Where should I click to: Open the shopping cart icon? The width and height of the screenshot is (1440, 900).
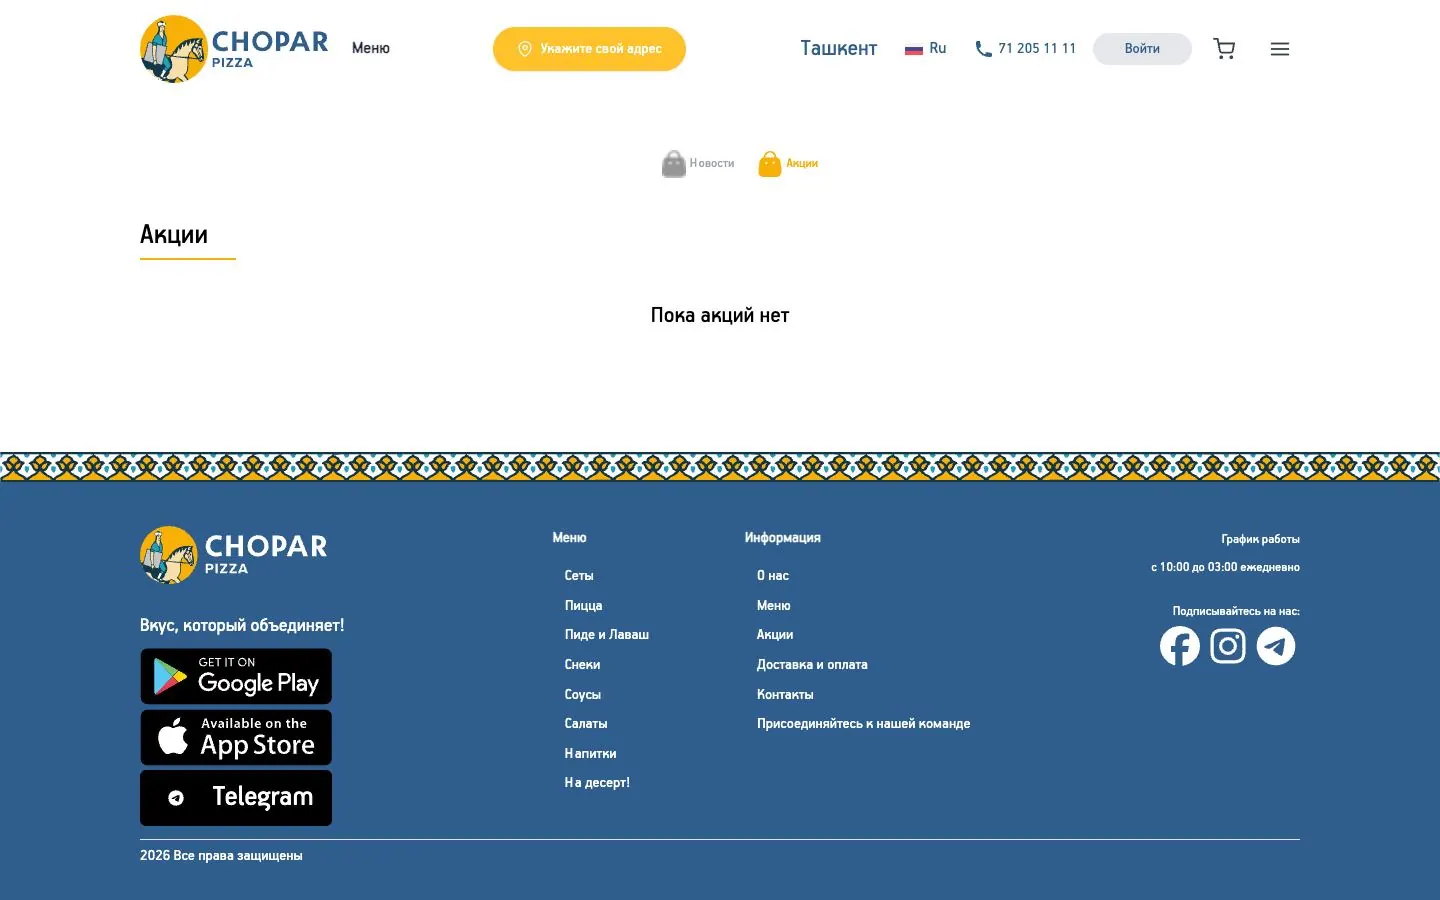(x=1224, y=49)
